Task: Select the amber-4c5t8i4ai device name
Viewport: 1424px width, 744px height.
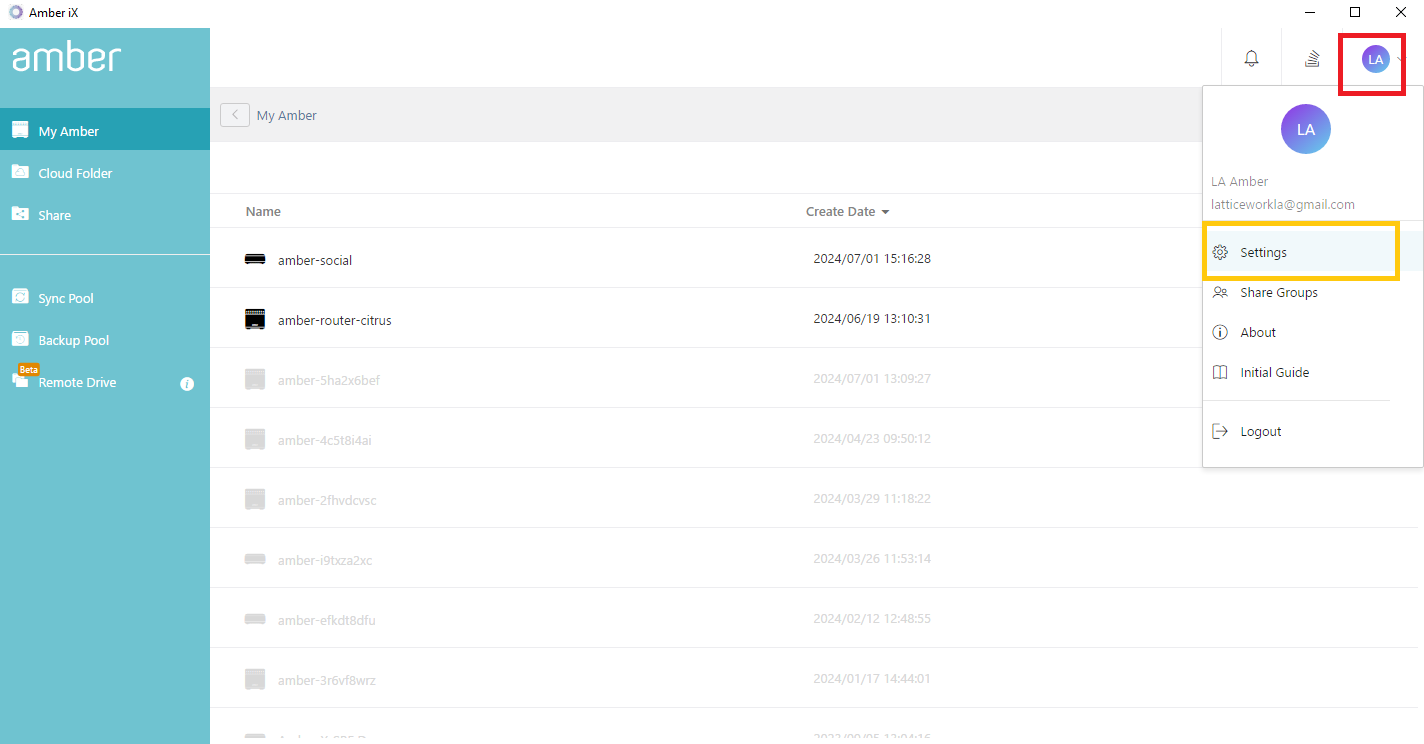Action: pos(325,440)
